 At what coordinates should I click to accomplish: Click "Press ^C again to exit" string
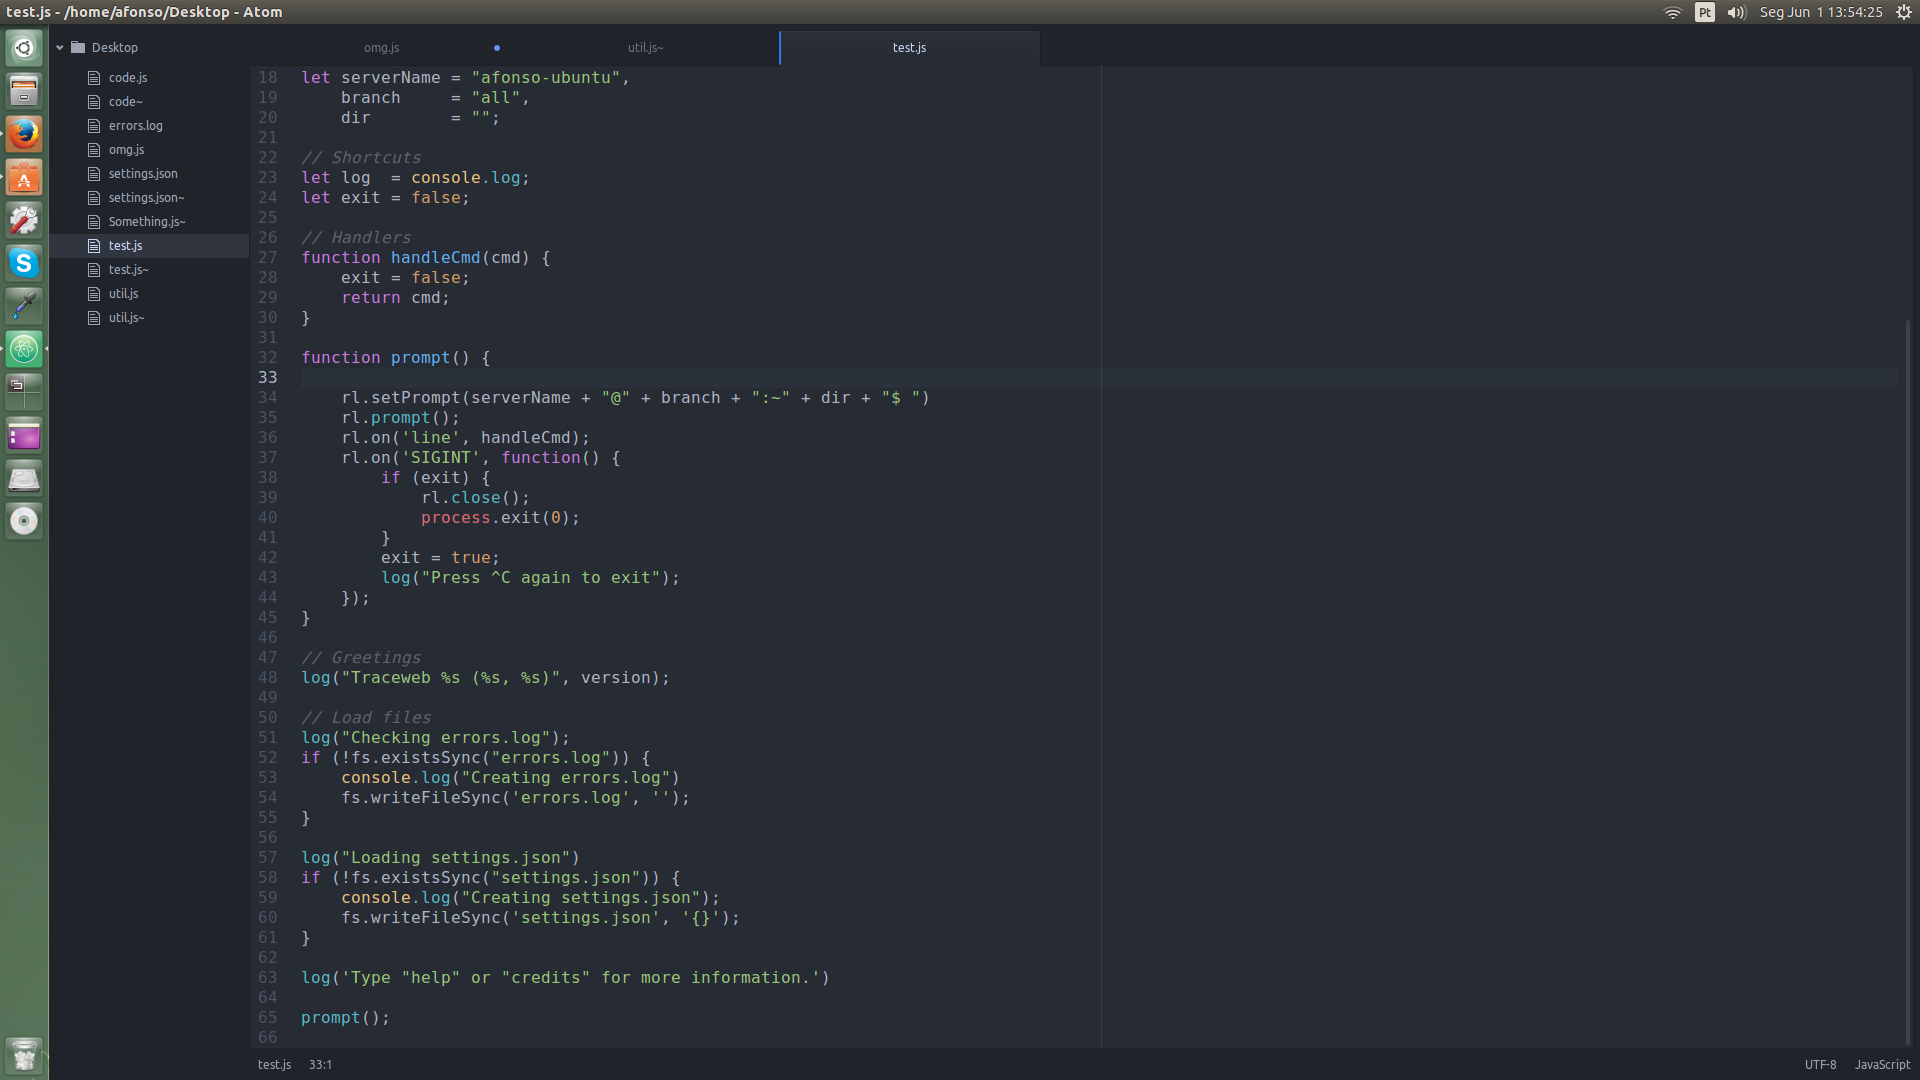click(x=541, y=577)
